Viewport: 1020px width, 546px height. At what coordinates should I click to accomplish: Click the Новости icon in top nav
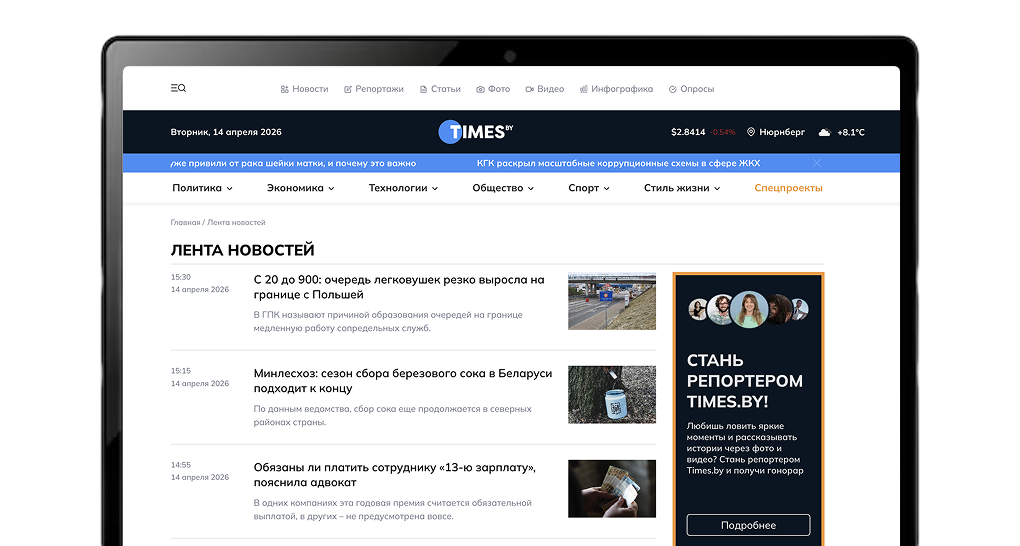coord(284,89)
